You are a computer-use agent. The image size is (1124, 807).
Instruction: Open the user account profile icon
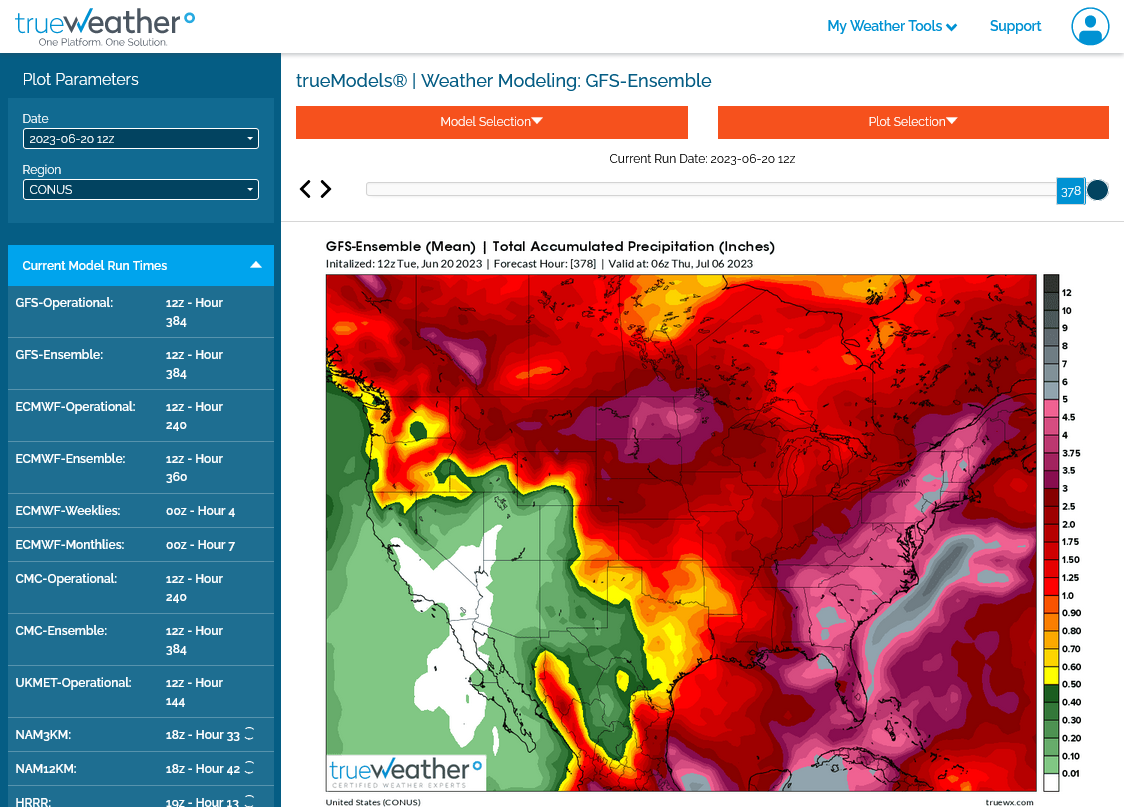pyautogui.click(x=1090, y=27)
